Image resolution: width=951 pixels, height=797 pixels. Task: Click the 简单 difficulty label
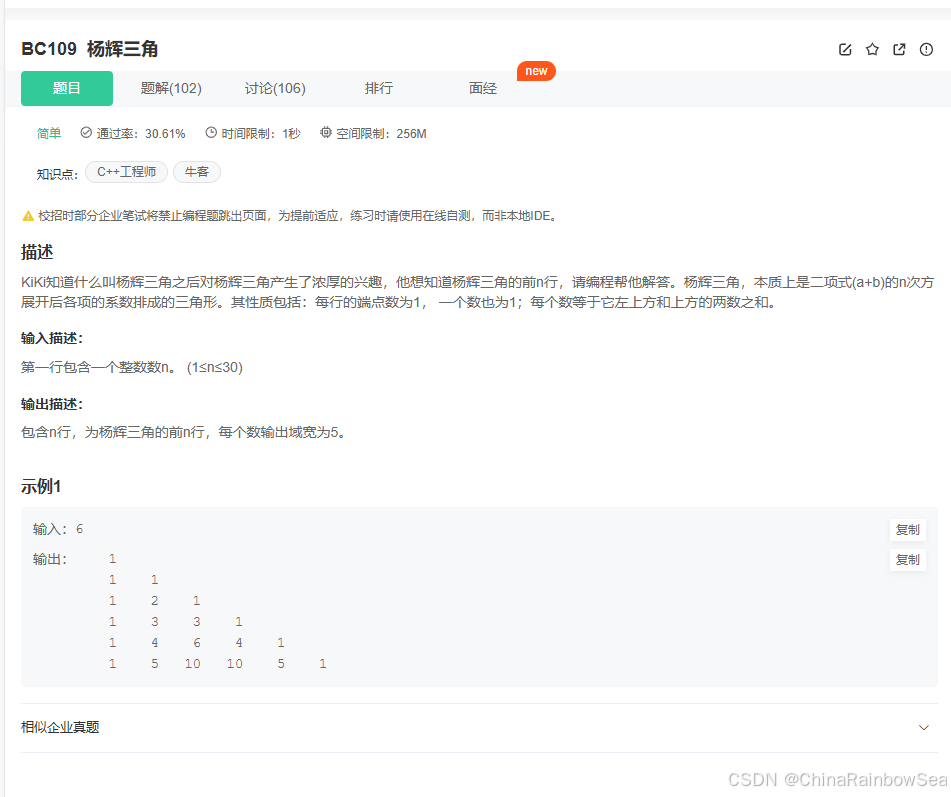point(49,133)
